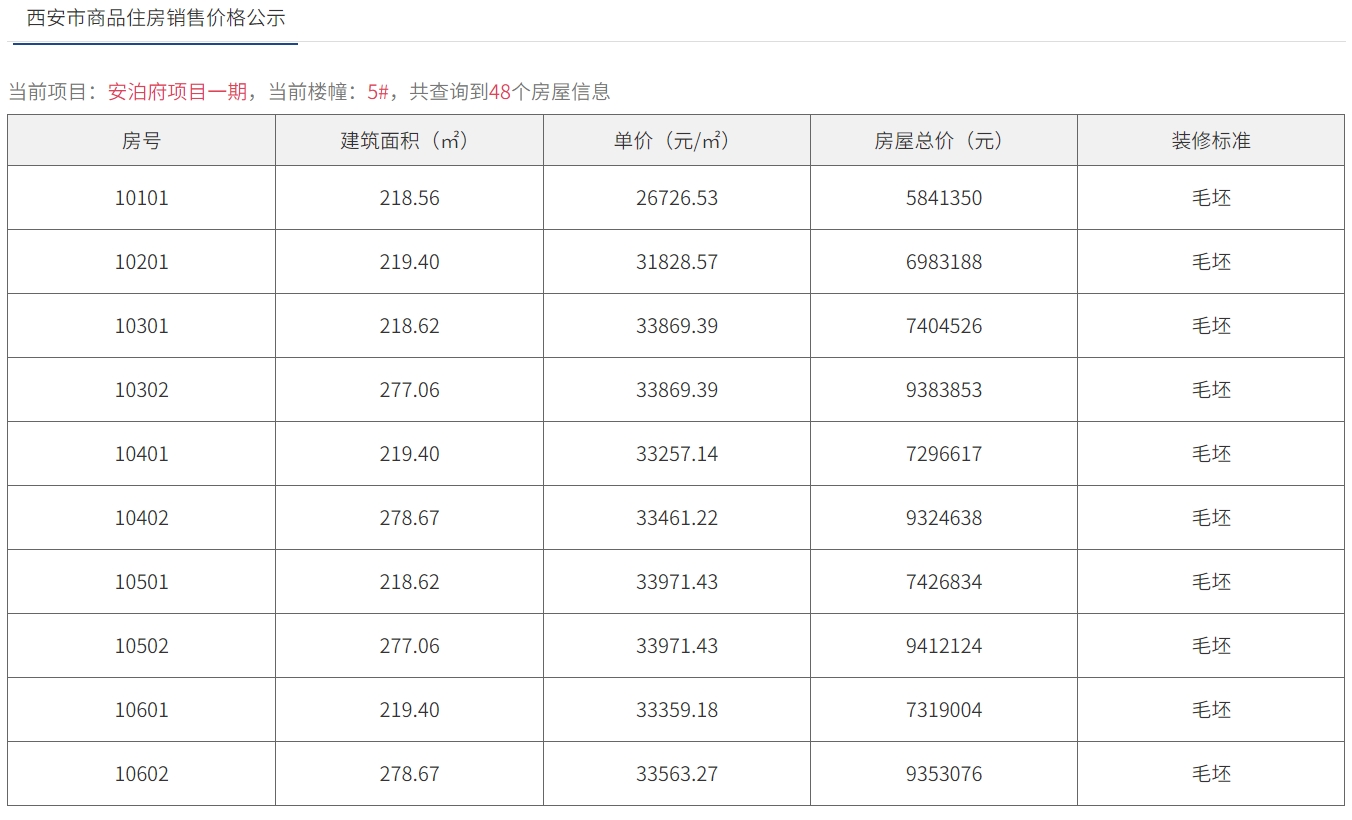Click room number 10302 cell
Screen dimensions: 1352x820
[142, 390]
